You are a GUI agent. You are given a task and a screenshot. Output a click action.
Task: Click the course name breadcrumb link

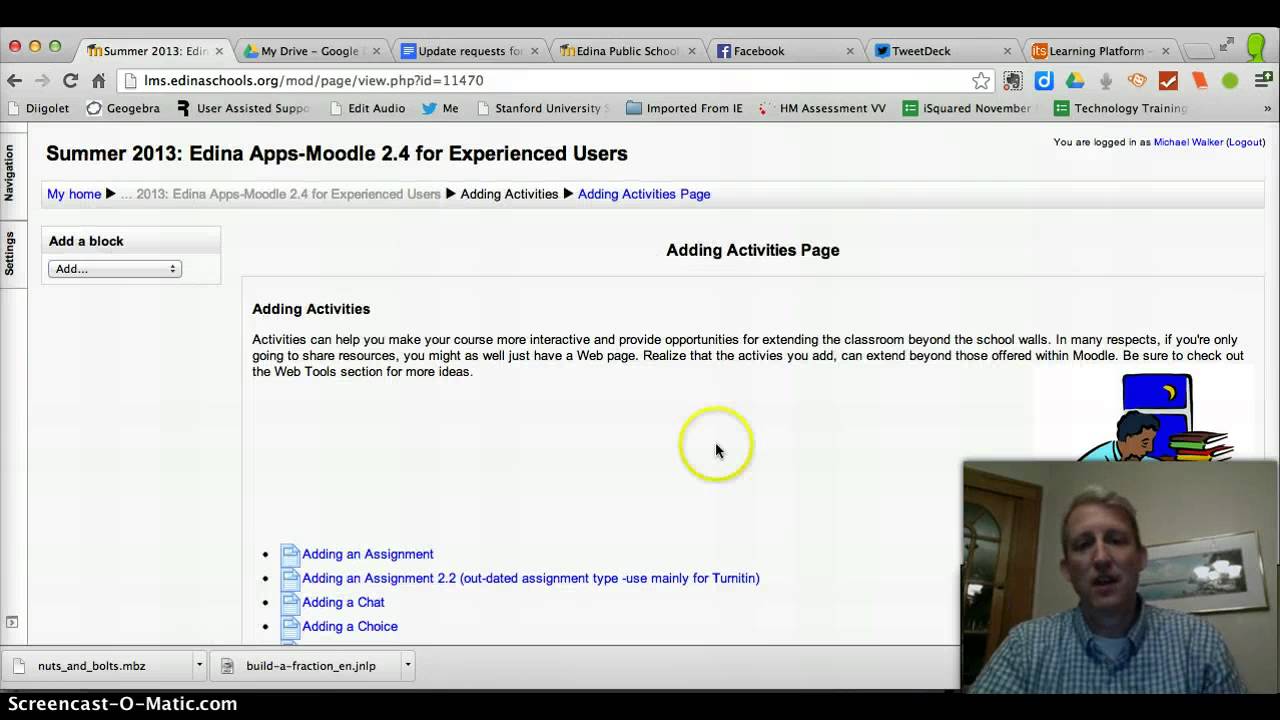point(281,194)
